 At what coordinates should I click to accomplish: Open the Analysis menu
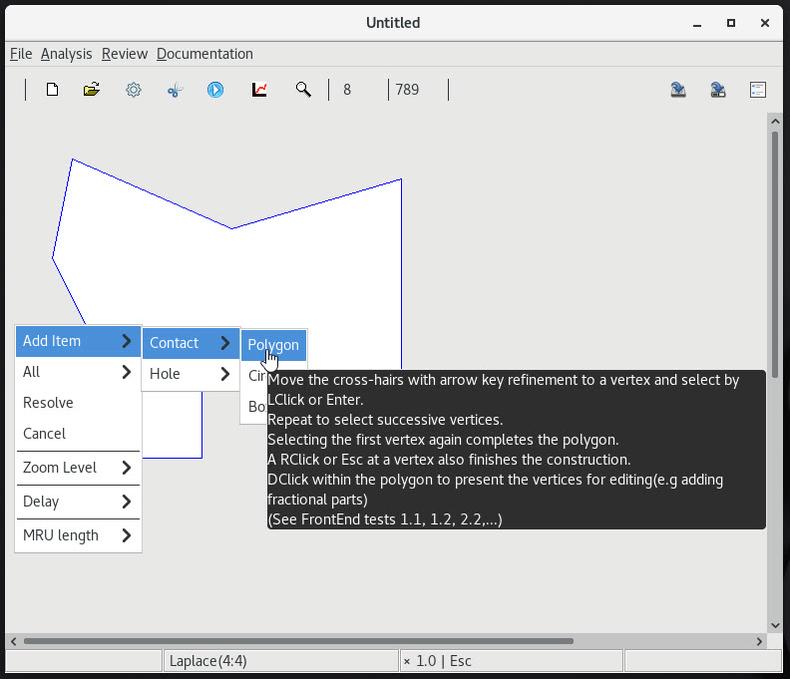coord(66,54)
